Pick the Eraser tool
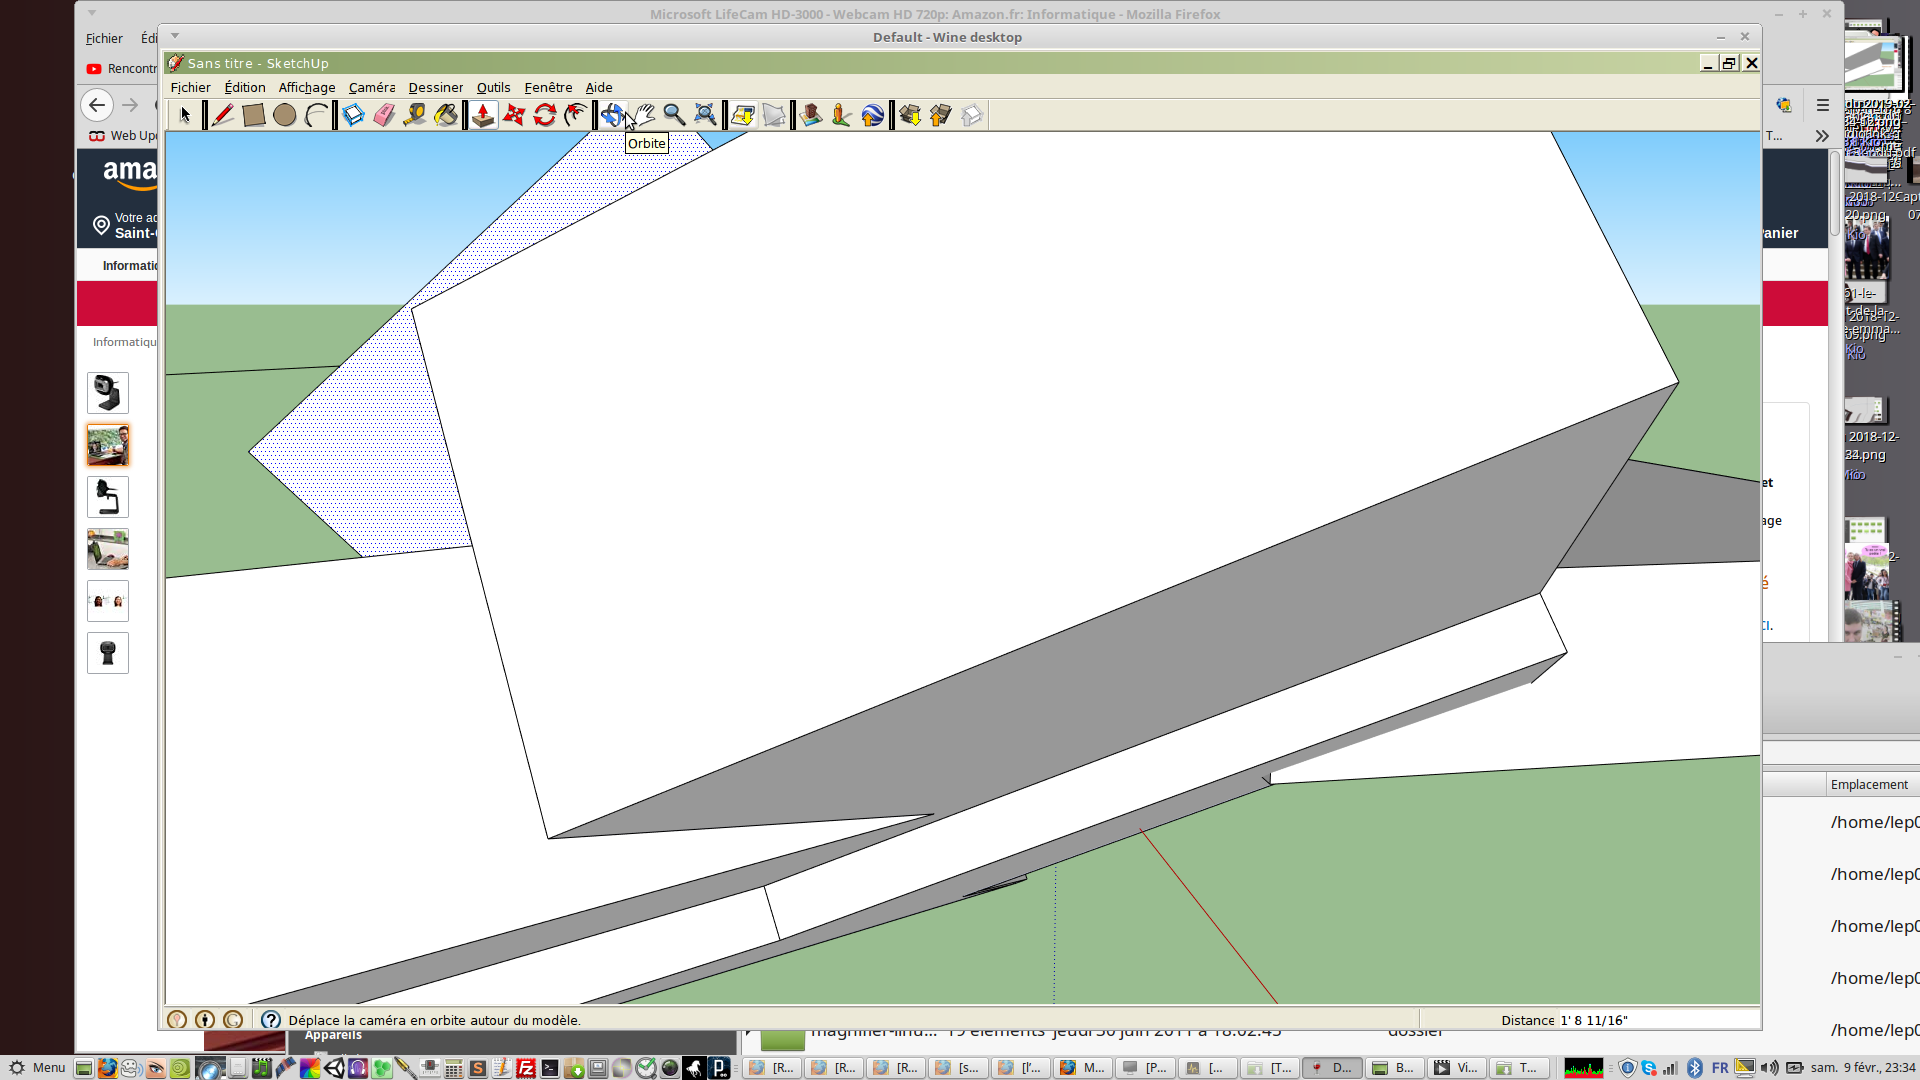This screenshot has width=1920, height=1080. pyautogui.click(x=384, y=115)
